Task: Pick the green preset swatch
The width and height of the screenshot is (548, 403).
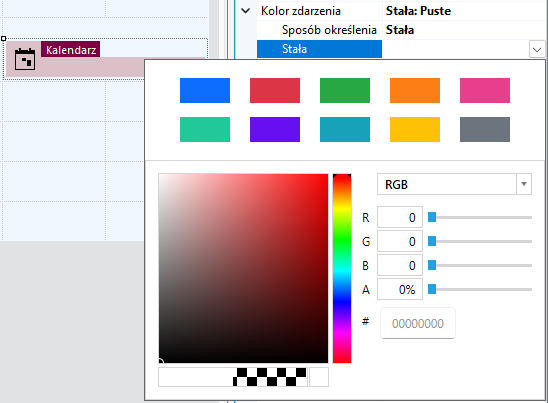Action: 345,91
